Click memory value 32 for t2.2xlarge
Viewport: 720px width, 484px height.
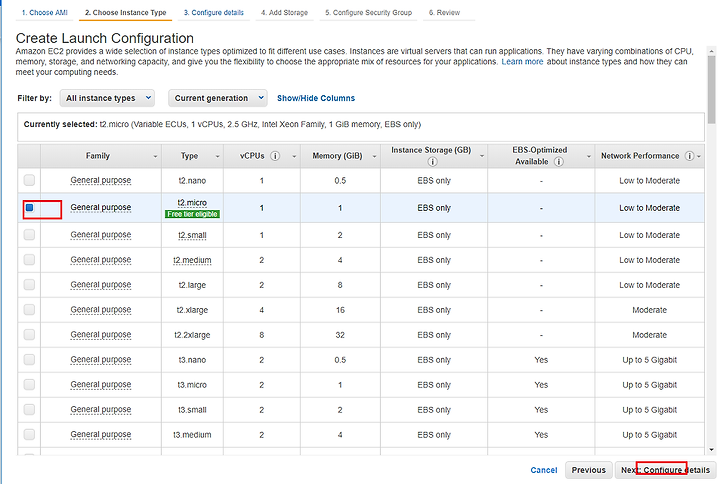(340, 335)
